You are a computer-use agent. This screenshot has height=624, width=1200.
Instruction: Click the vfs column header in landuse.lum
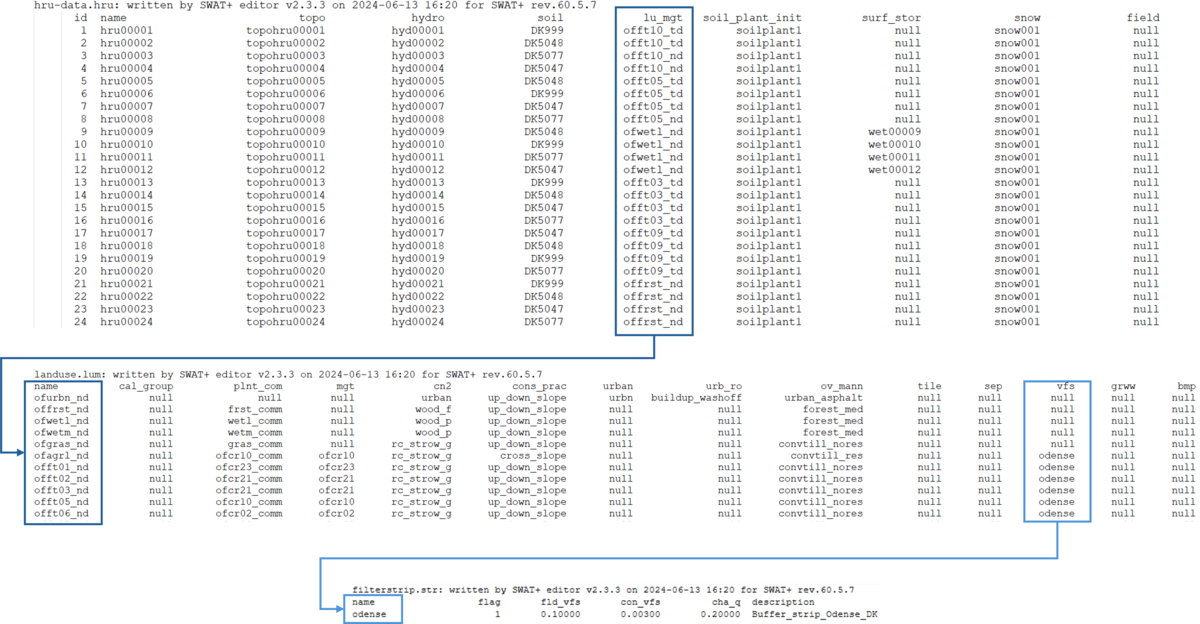click(x=1065, y=385)
